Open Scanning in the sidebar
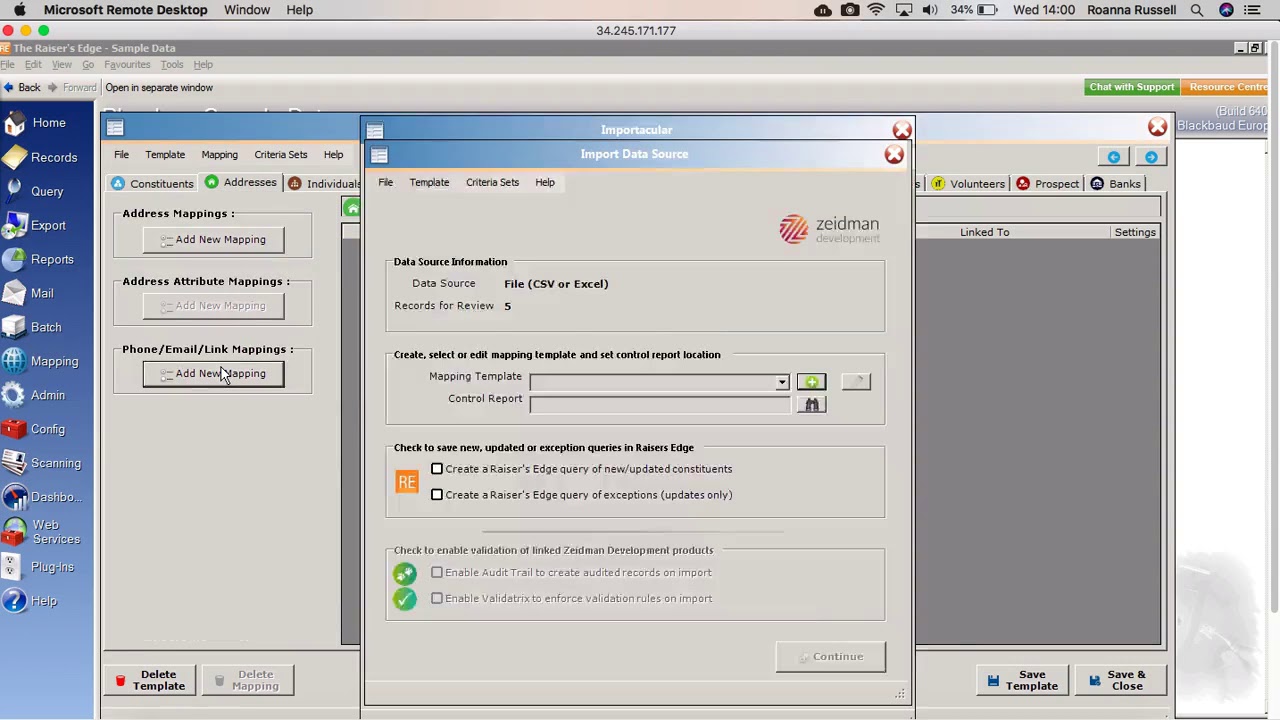This screenshot has height=720, width=1280. (42, 463)
